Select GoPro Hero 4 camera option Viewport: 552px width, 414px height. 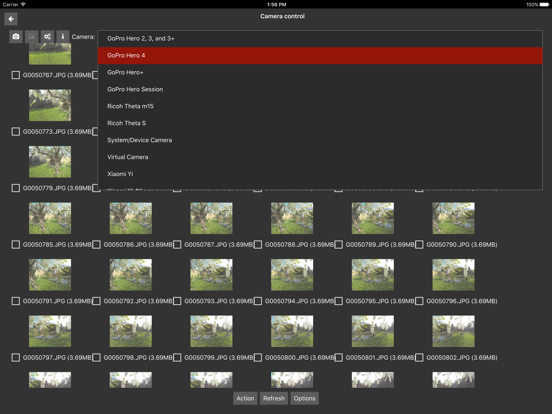tap(320, 56)
